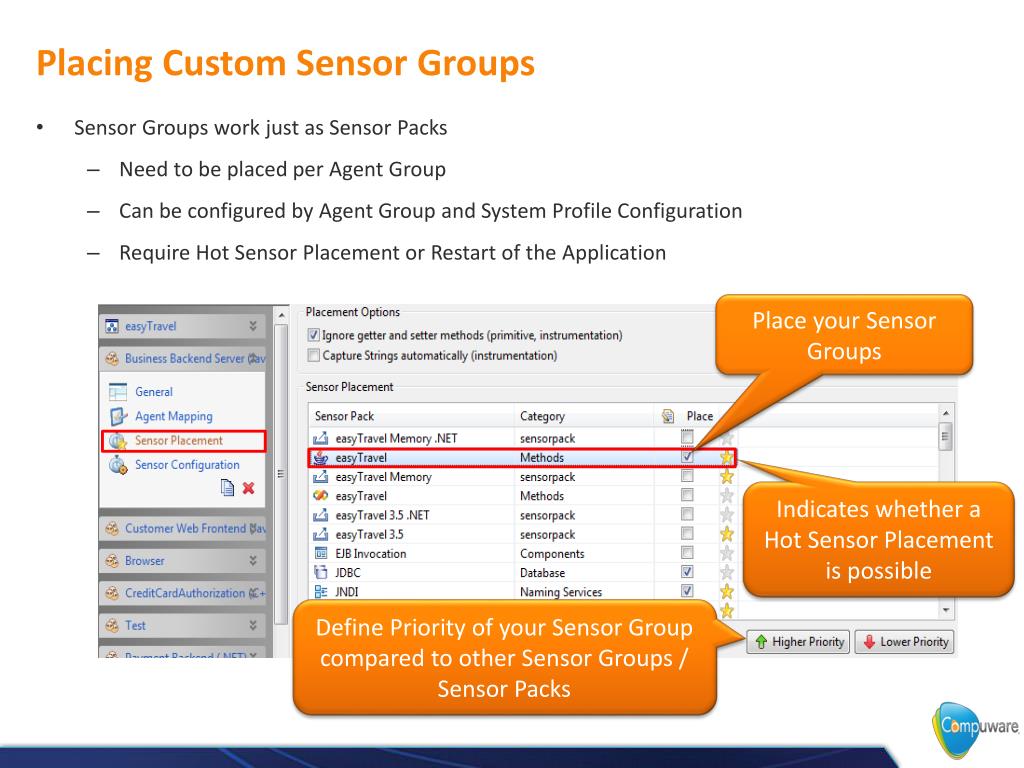
Task: Uncheck Place box for JDBC
Action: pyautogui.click(x=687, y=571)
